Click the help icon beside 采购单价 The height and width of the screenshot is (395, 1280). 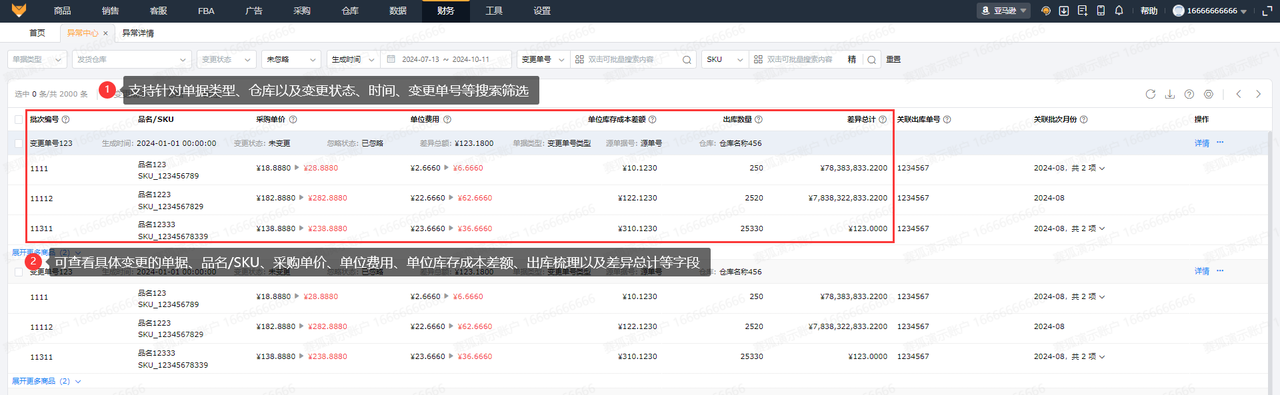coord(292,120)
